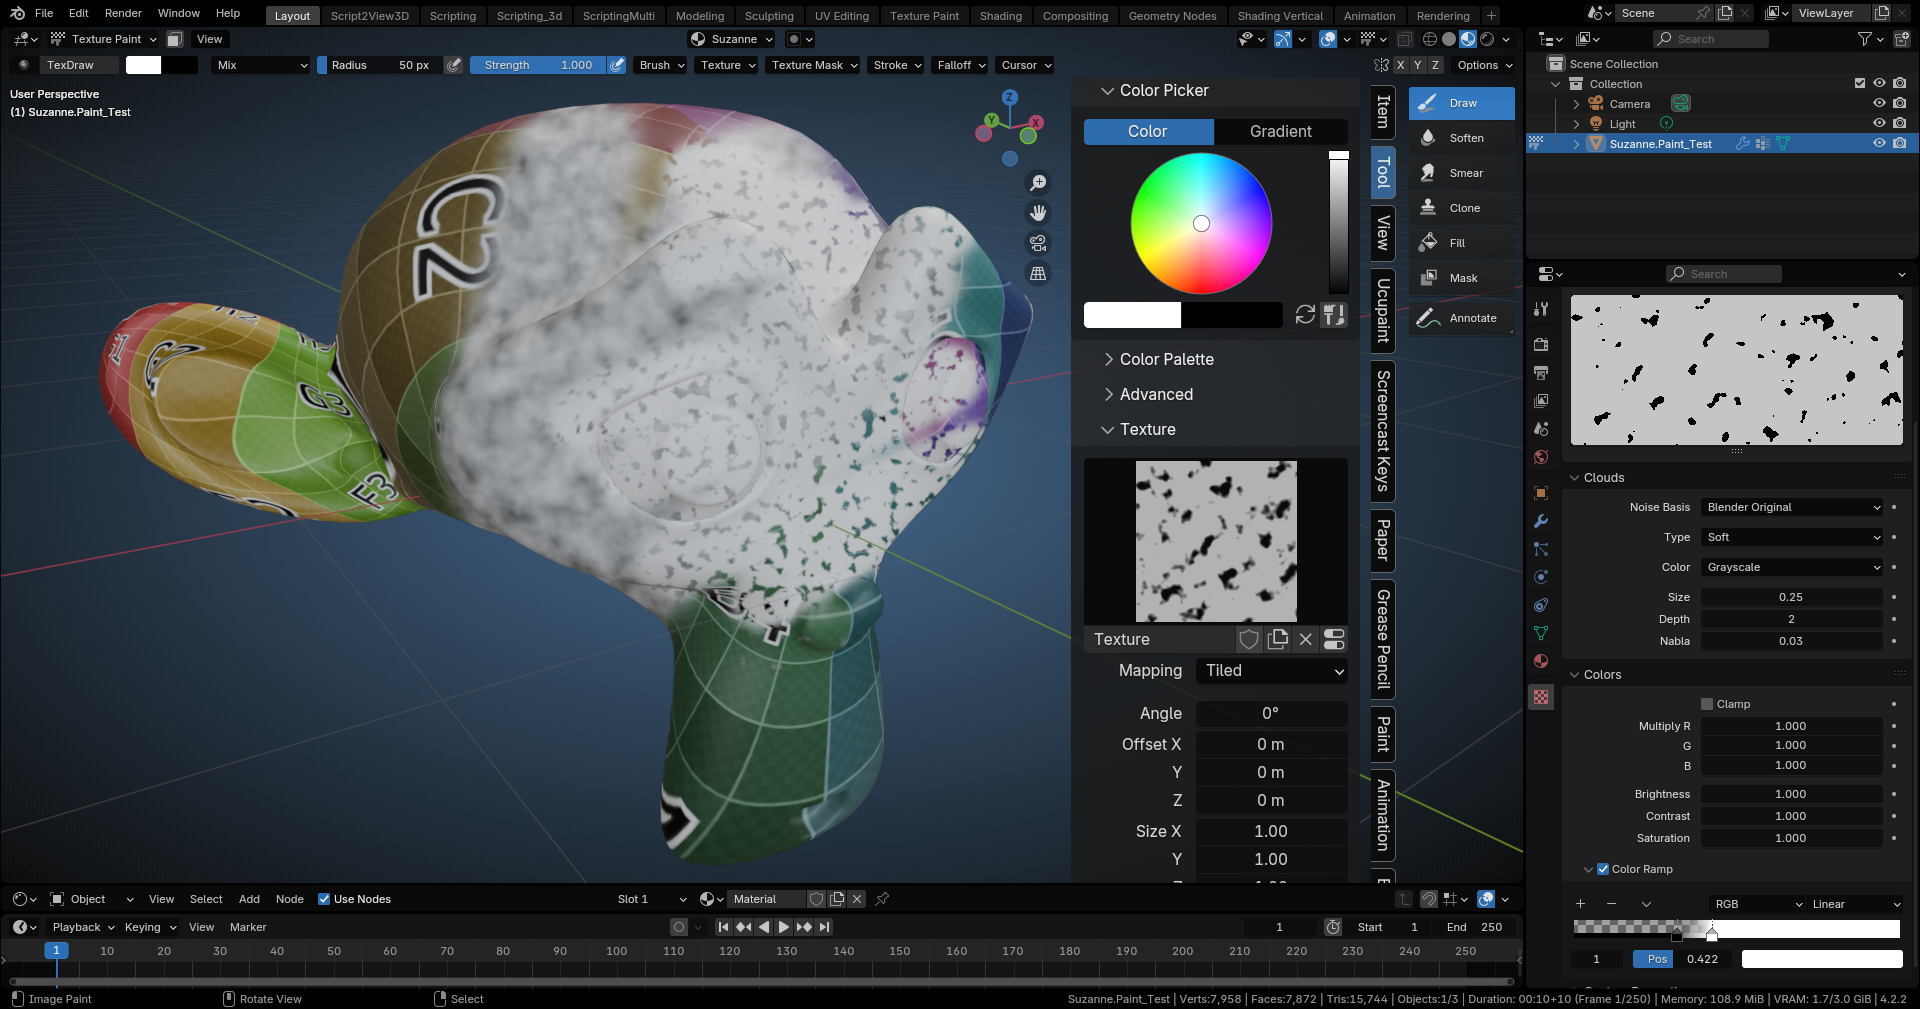
Task: Select the Smear brush tool
Action: (x=1461, y=173)
